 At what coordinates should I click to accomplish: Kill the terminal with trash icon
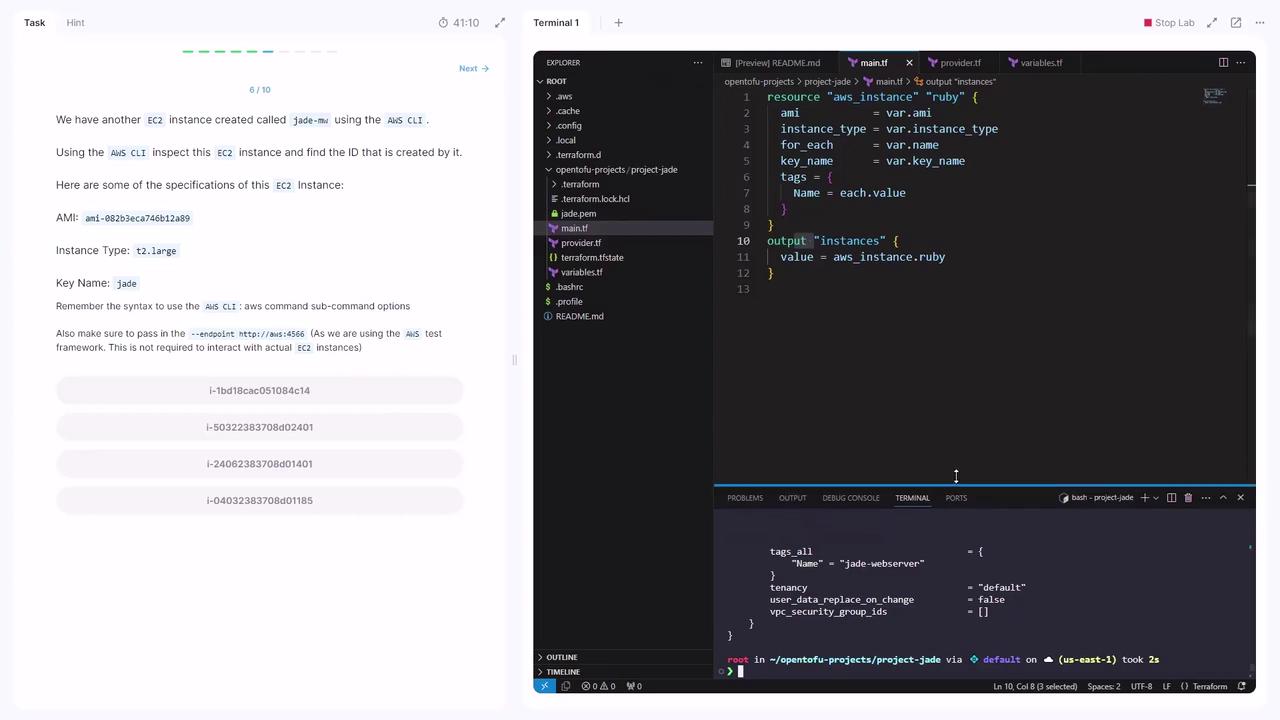(x=1188, y=498)
